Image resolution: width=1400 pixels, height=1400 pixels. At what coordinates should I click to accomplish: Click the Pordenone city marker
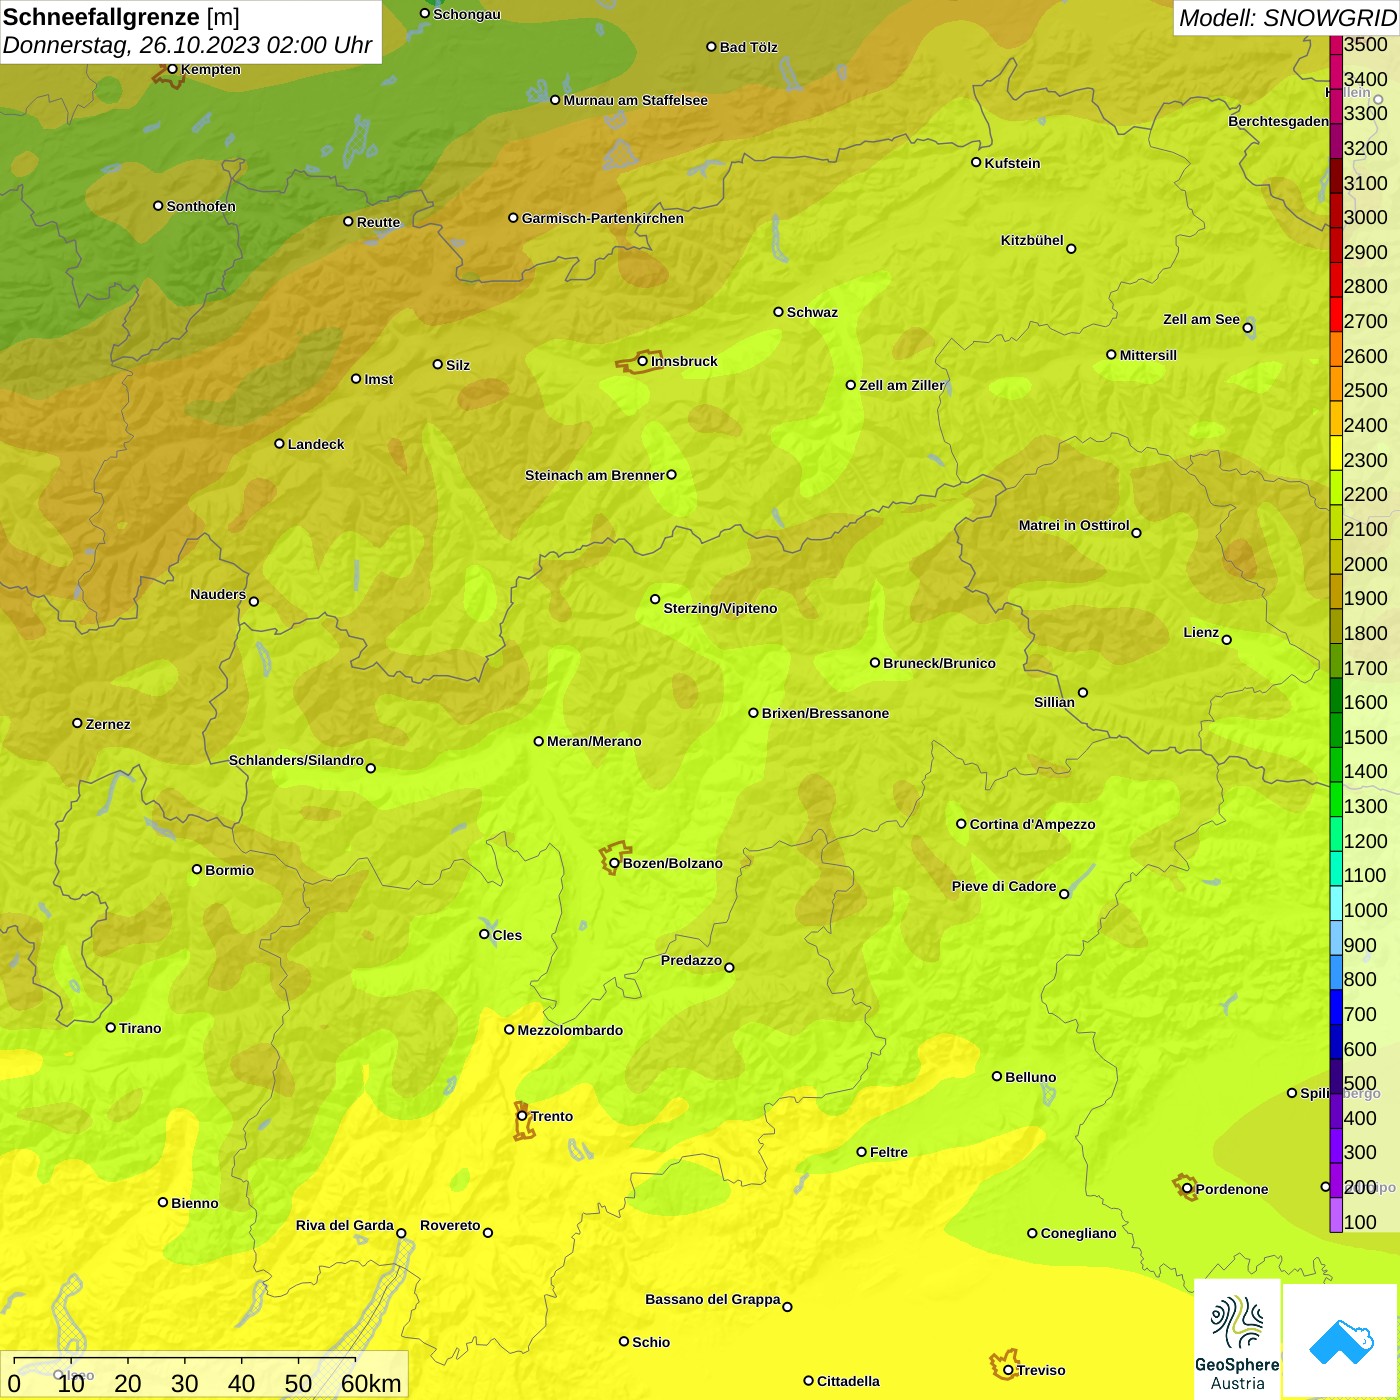click(x=1187, y=1189)
